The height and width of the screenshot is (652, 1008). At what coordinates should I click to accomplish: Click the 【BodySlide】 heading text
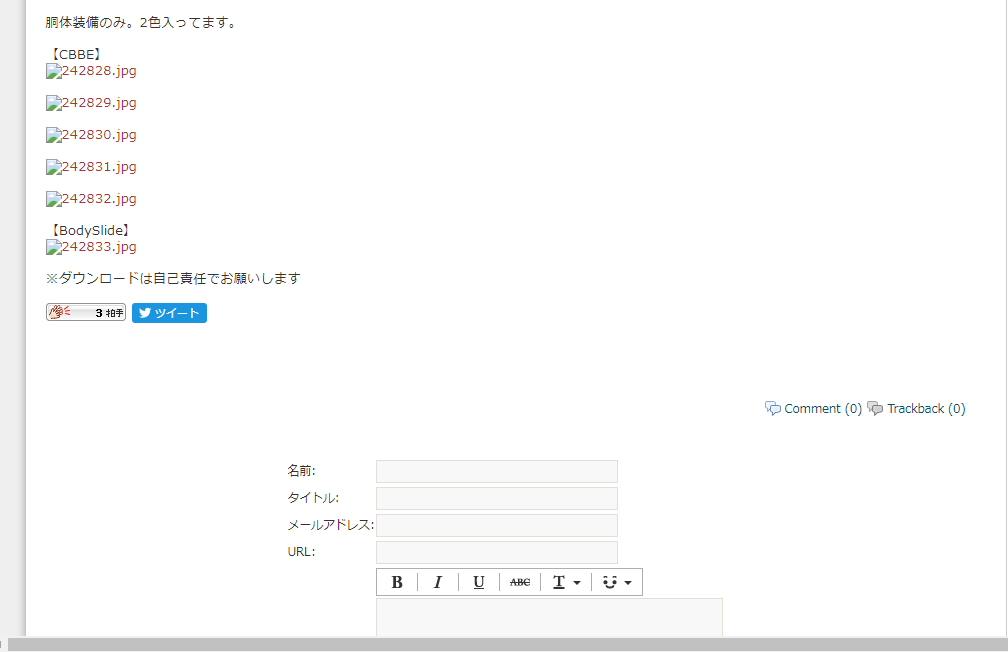point(90,230)
